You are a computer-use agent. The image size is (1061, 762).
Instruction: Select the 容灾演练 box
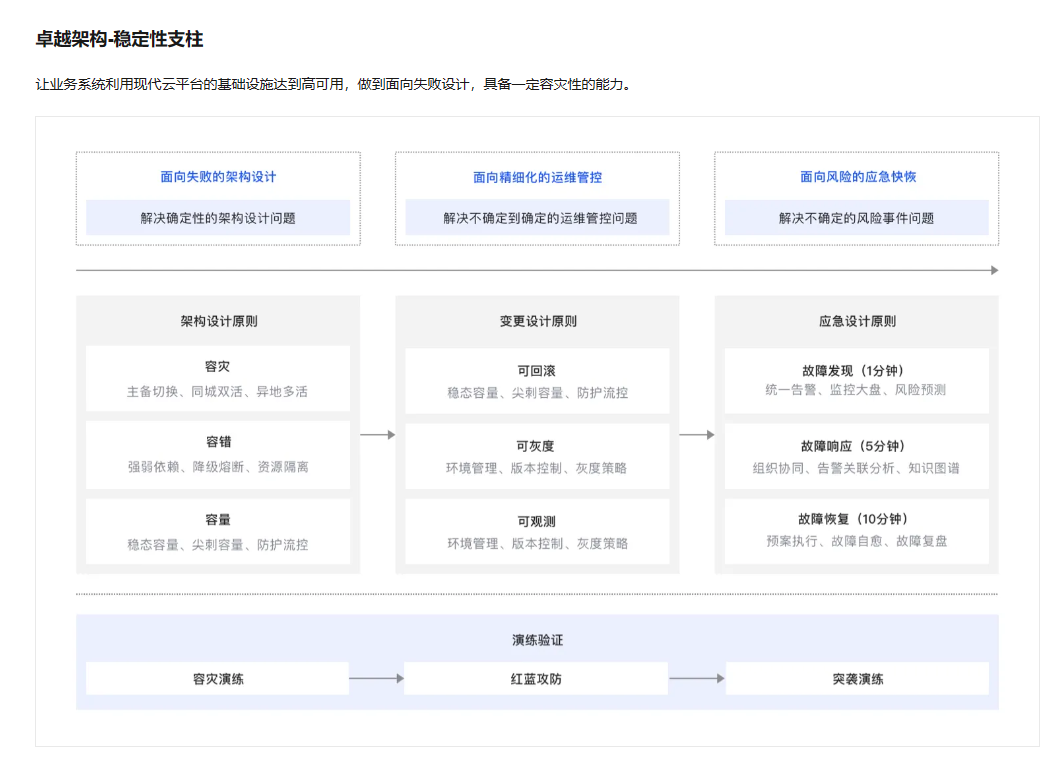click(x=217, y=679)
